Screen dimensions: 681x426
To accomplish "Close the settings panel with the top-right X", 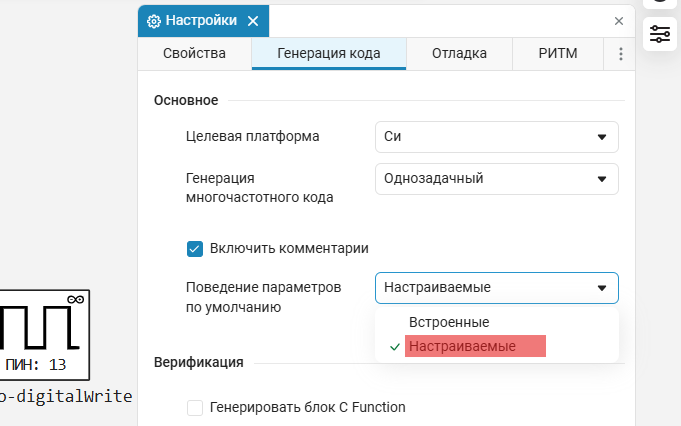I will click(x=618, y=20).
